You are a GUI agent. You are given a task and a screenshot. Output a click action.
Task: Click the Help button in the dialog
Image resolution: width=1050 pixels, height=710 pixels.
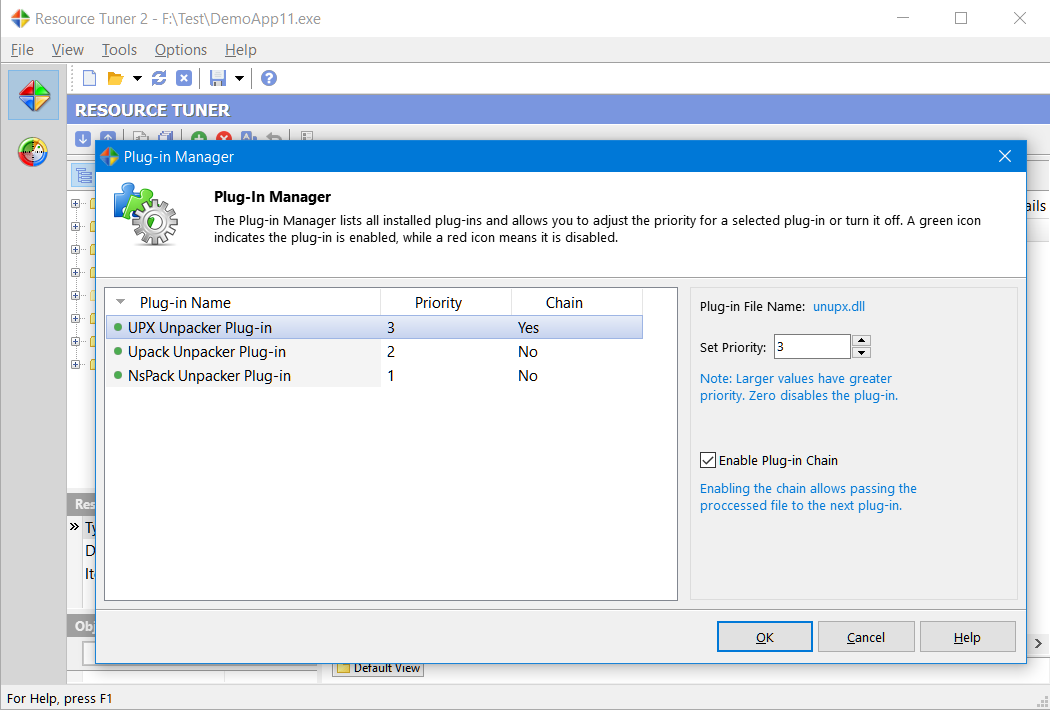[x=968, y=637]
